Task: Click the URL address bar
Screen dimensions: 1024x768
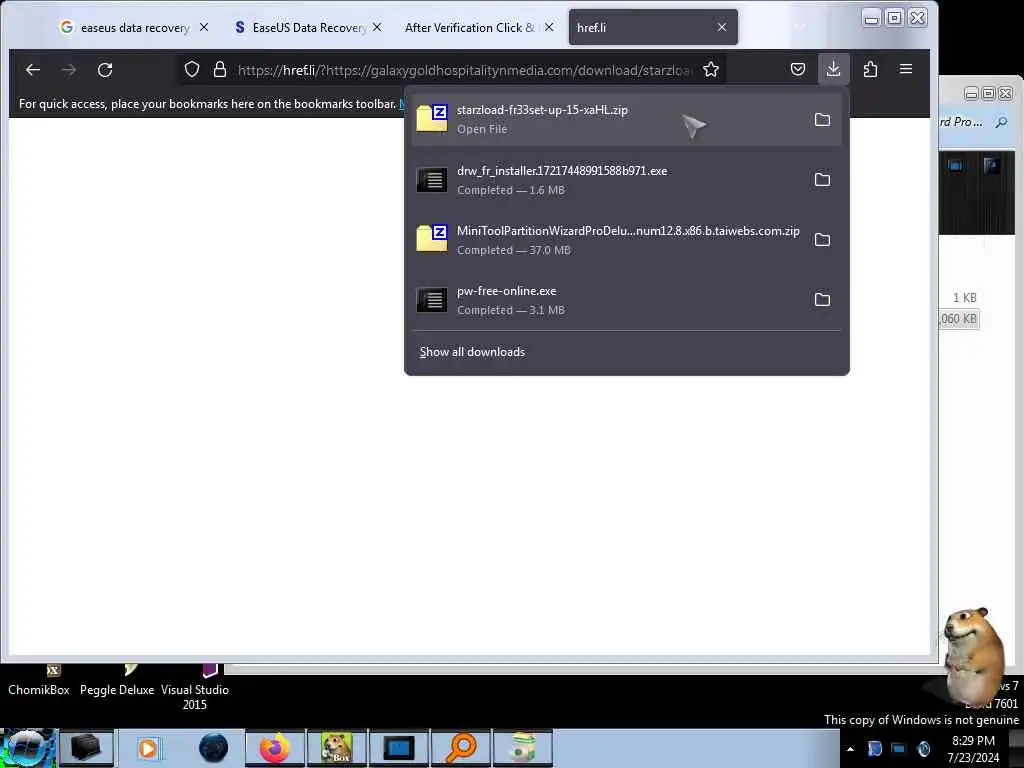Action: coord(464,70)
